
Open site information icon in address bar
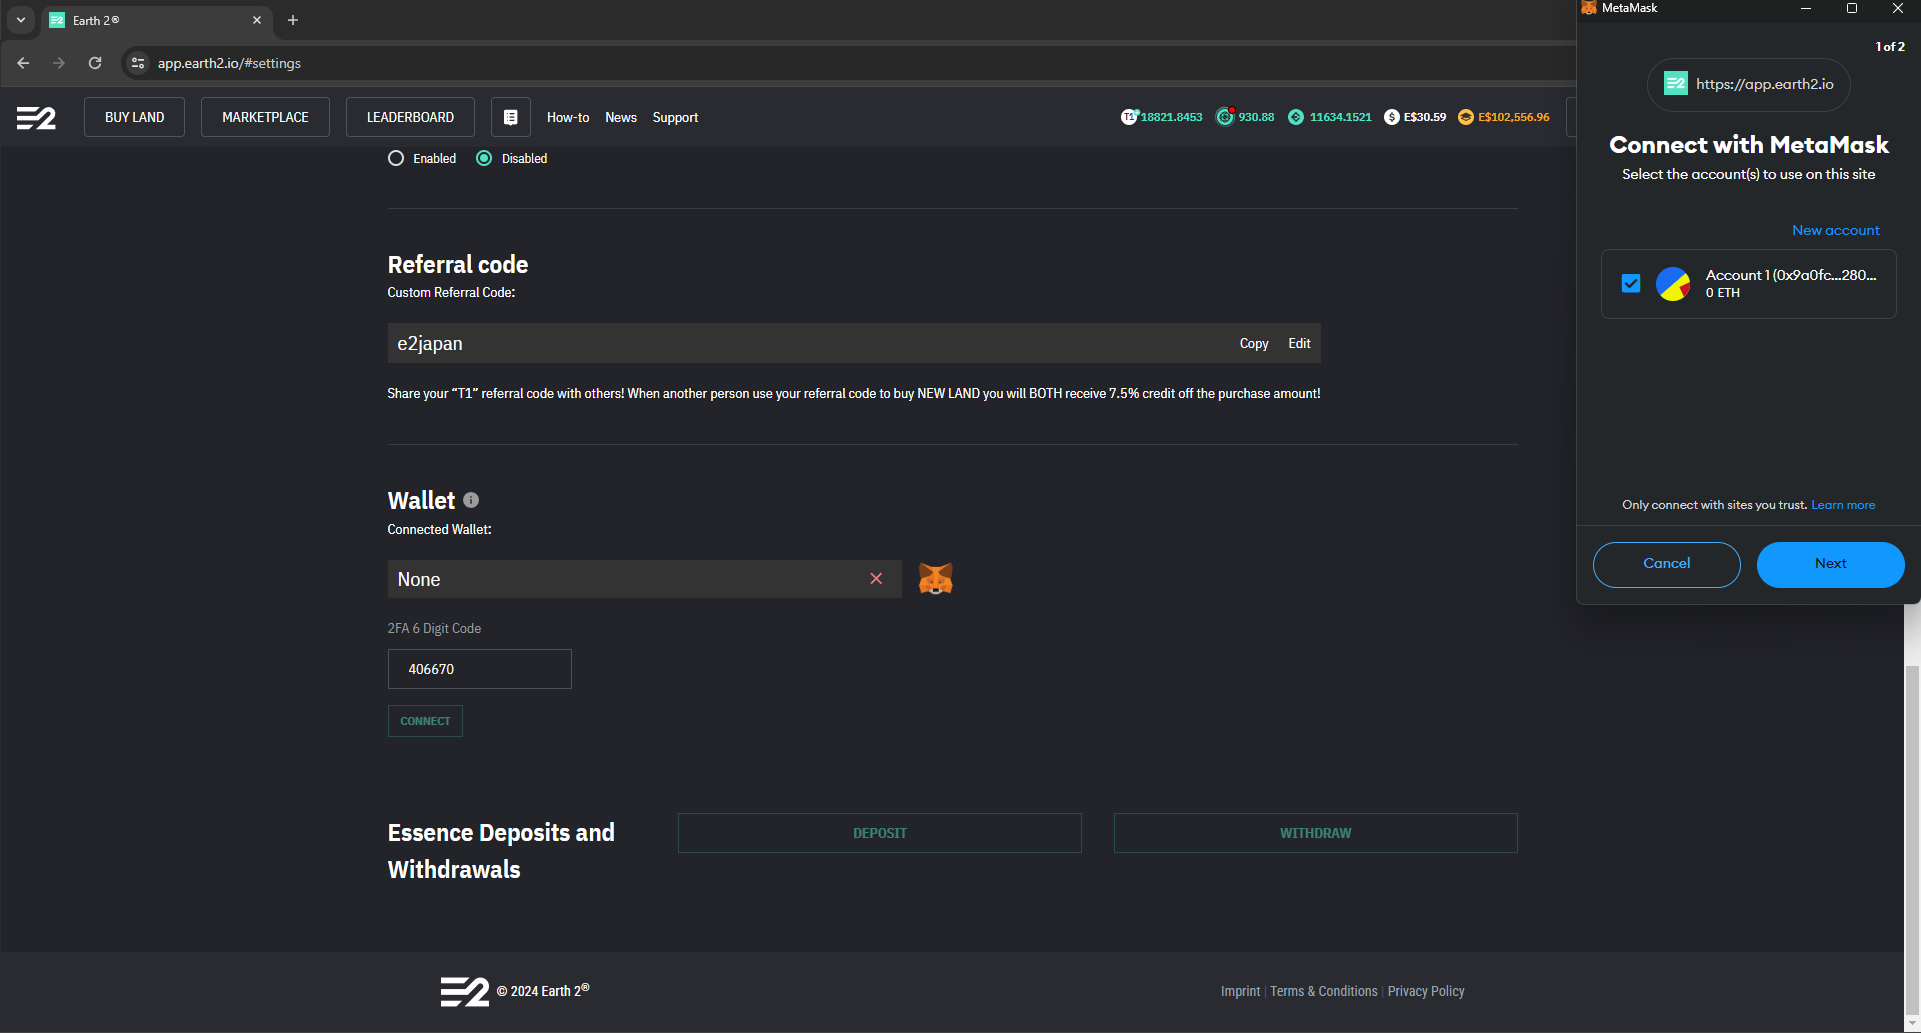coord(138,63)
